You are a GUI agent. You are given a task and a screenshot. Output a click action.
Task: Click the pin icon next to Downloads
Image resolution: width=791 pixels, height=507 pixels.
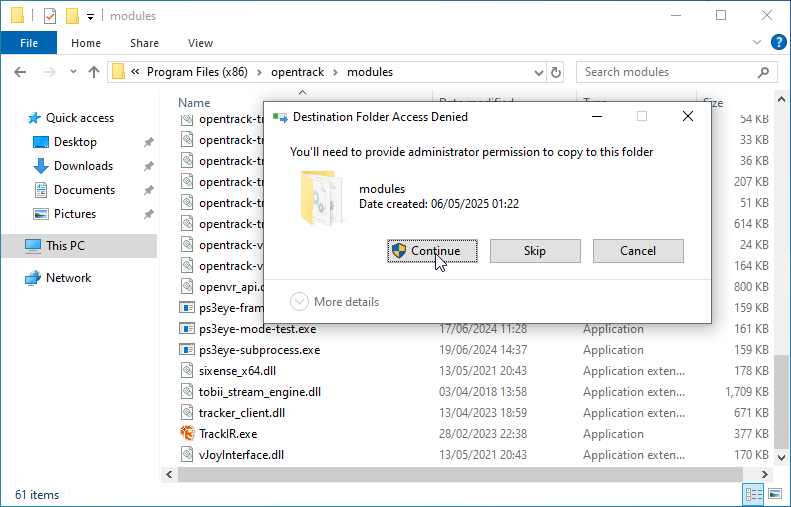coord(148,166)
